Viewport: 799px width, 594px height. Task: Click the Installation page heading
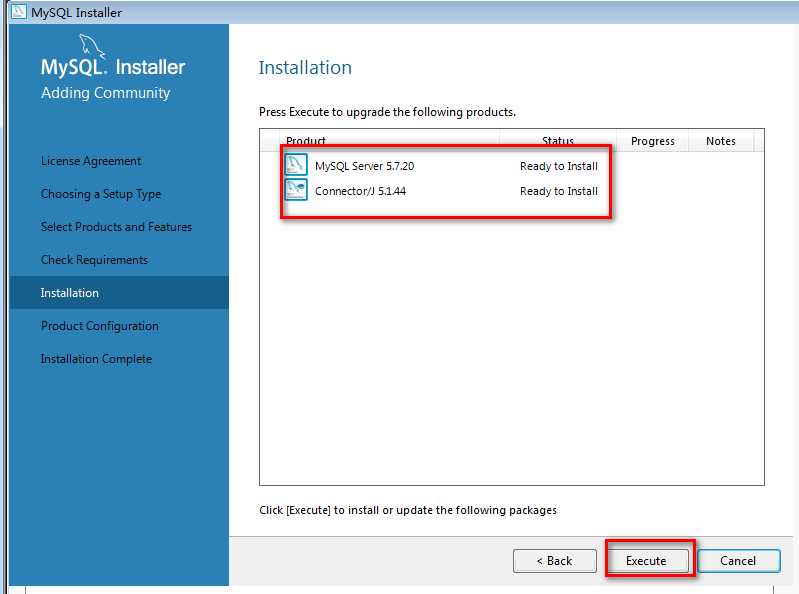pyautogui.click(x=305, y=68)
